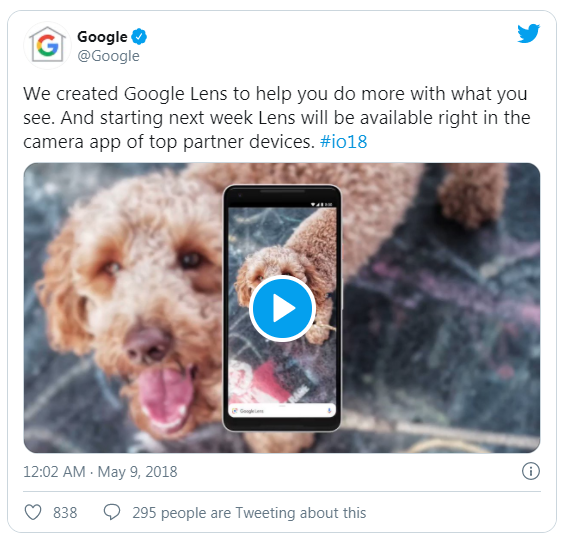Click the reply speech bubble icon
This screenshot has height=540, width=563.
pos(112,512)
